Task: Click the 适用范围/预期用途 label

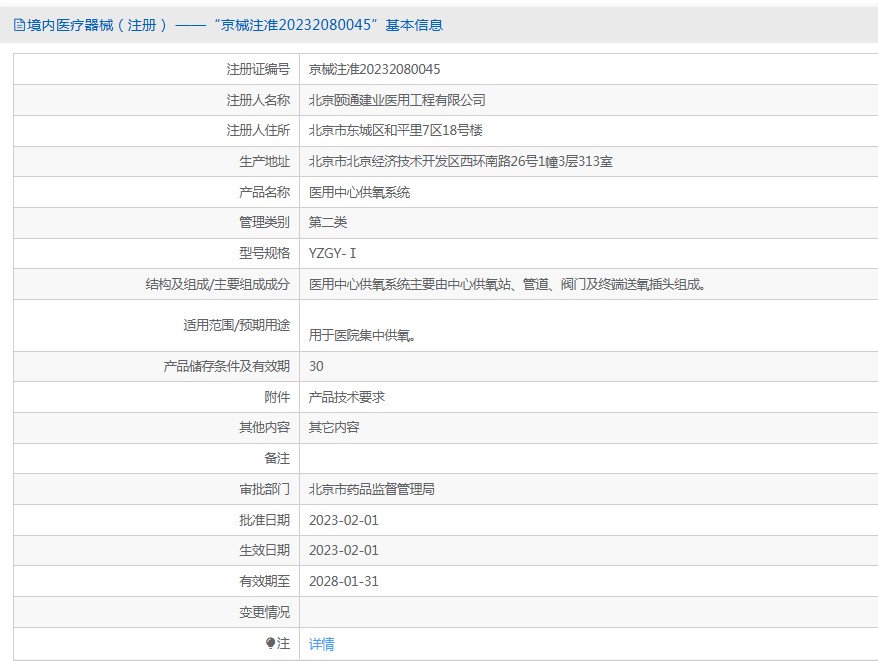Action: click(x=237, y=325)
